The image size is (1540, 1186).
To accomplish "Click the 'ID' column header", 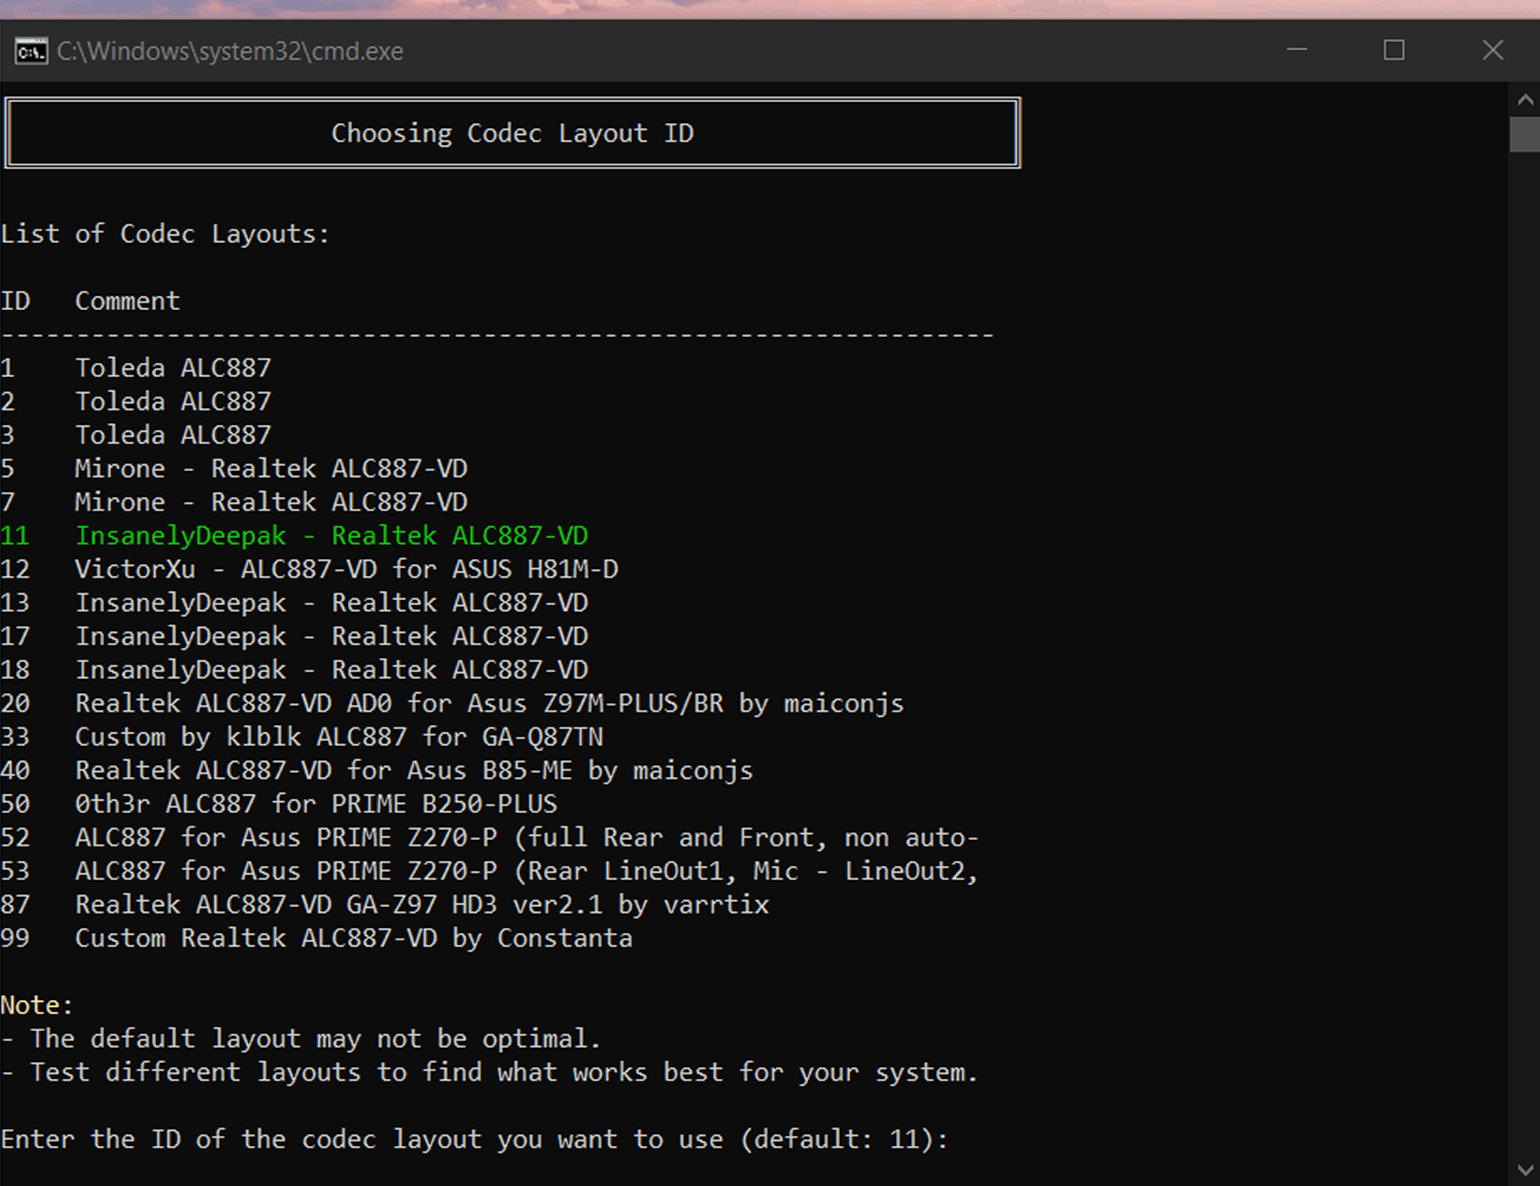I will (15, 301).
